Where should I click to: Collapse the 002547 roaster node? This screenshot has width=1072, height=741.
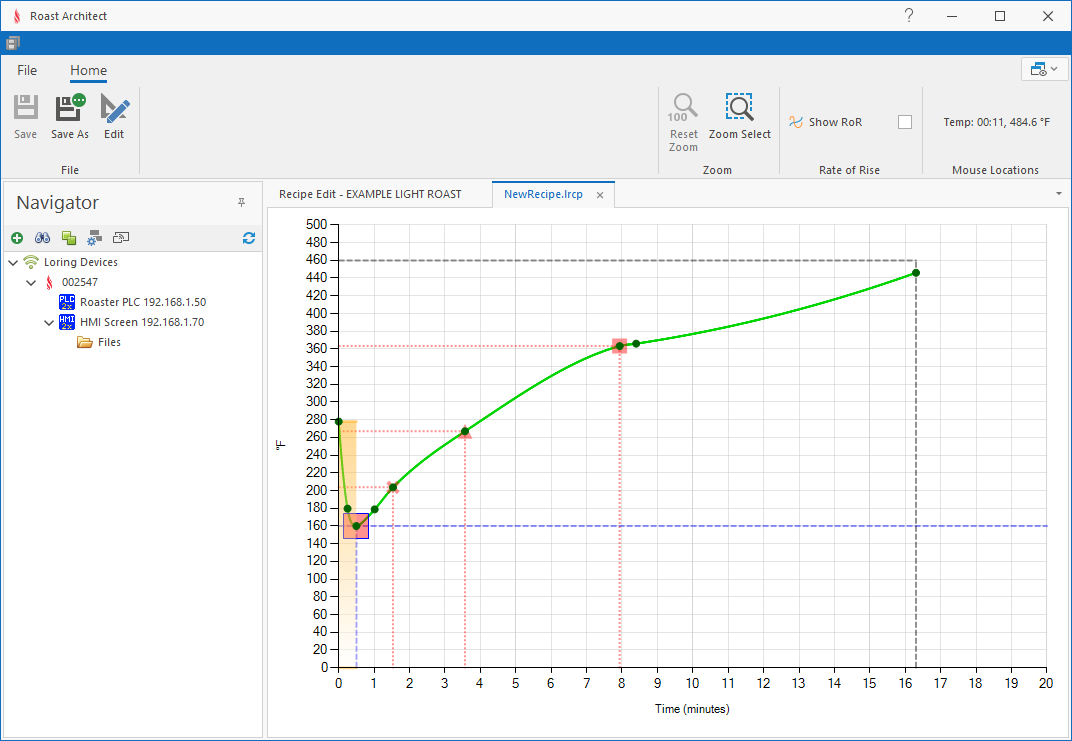coord(31,283)
